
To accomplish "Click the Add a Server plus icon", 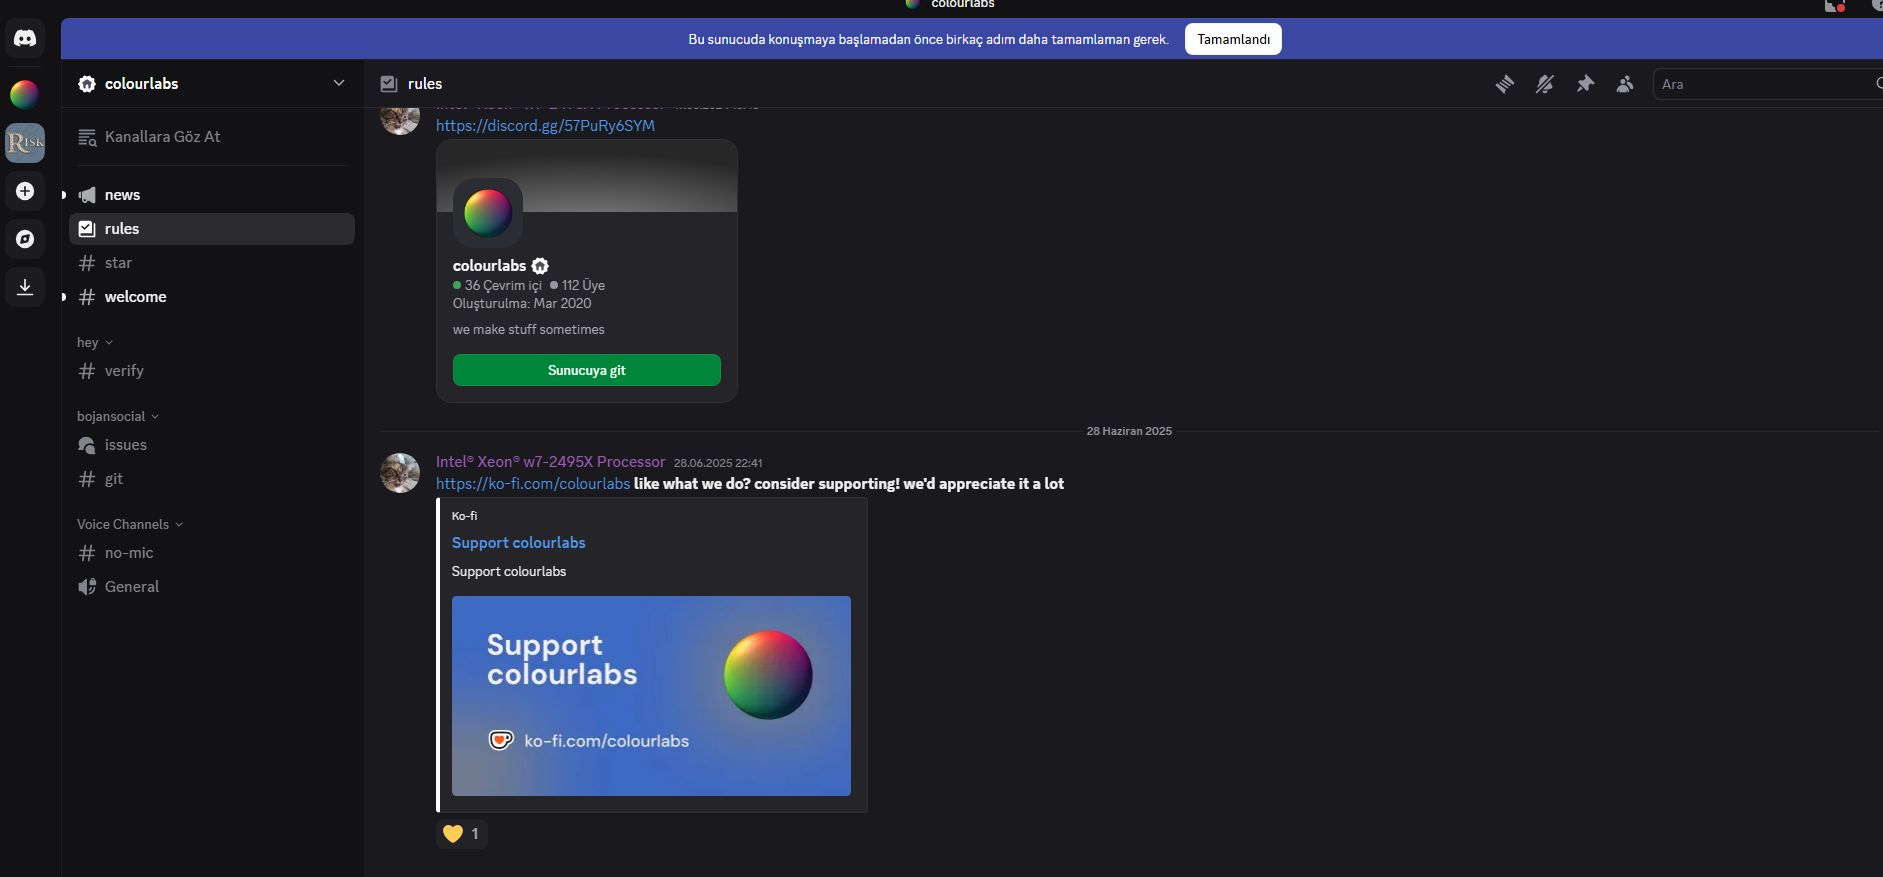I will click(25, 191).
